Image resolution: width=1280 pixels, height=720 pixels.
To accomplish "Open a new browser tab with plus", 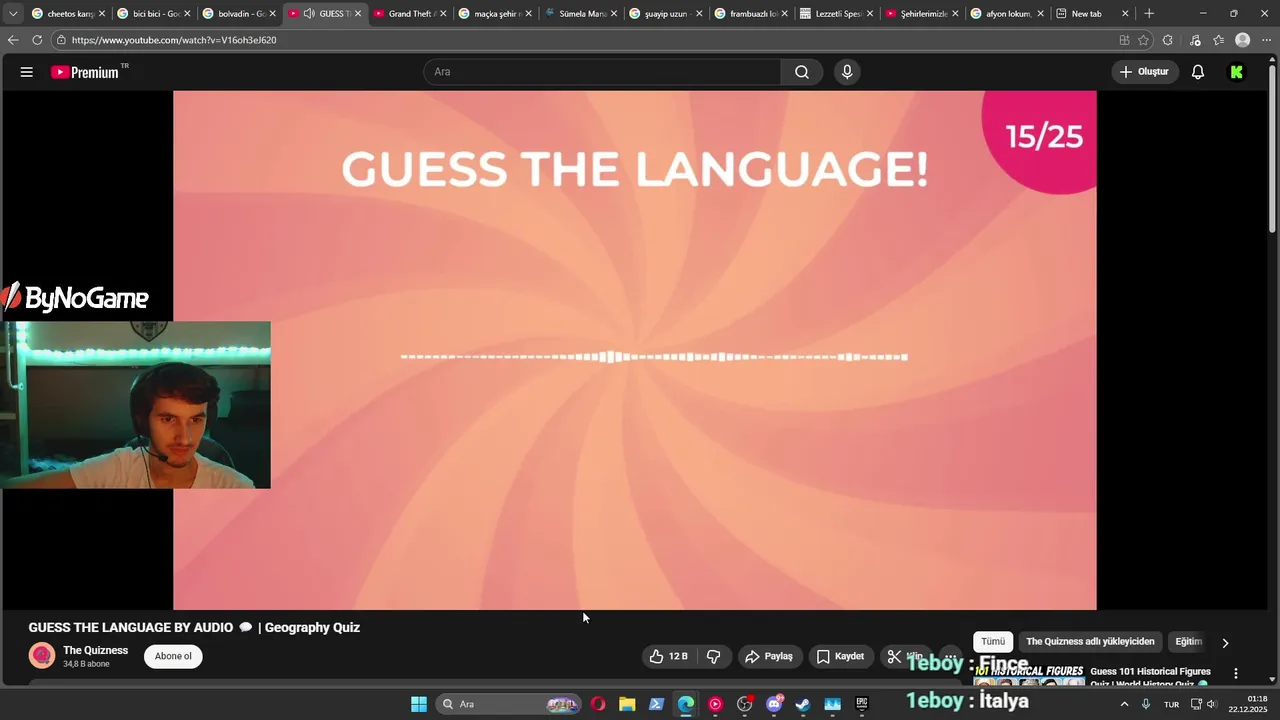I will coord(1149,14).
